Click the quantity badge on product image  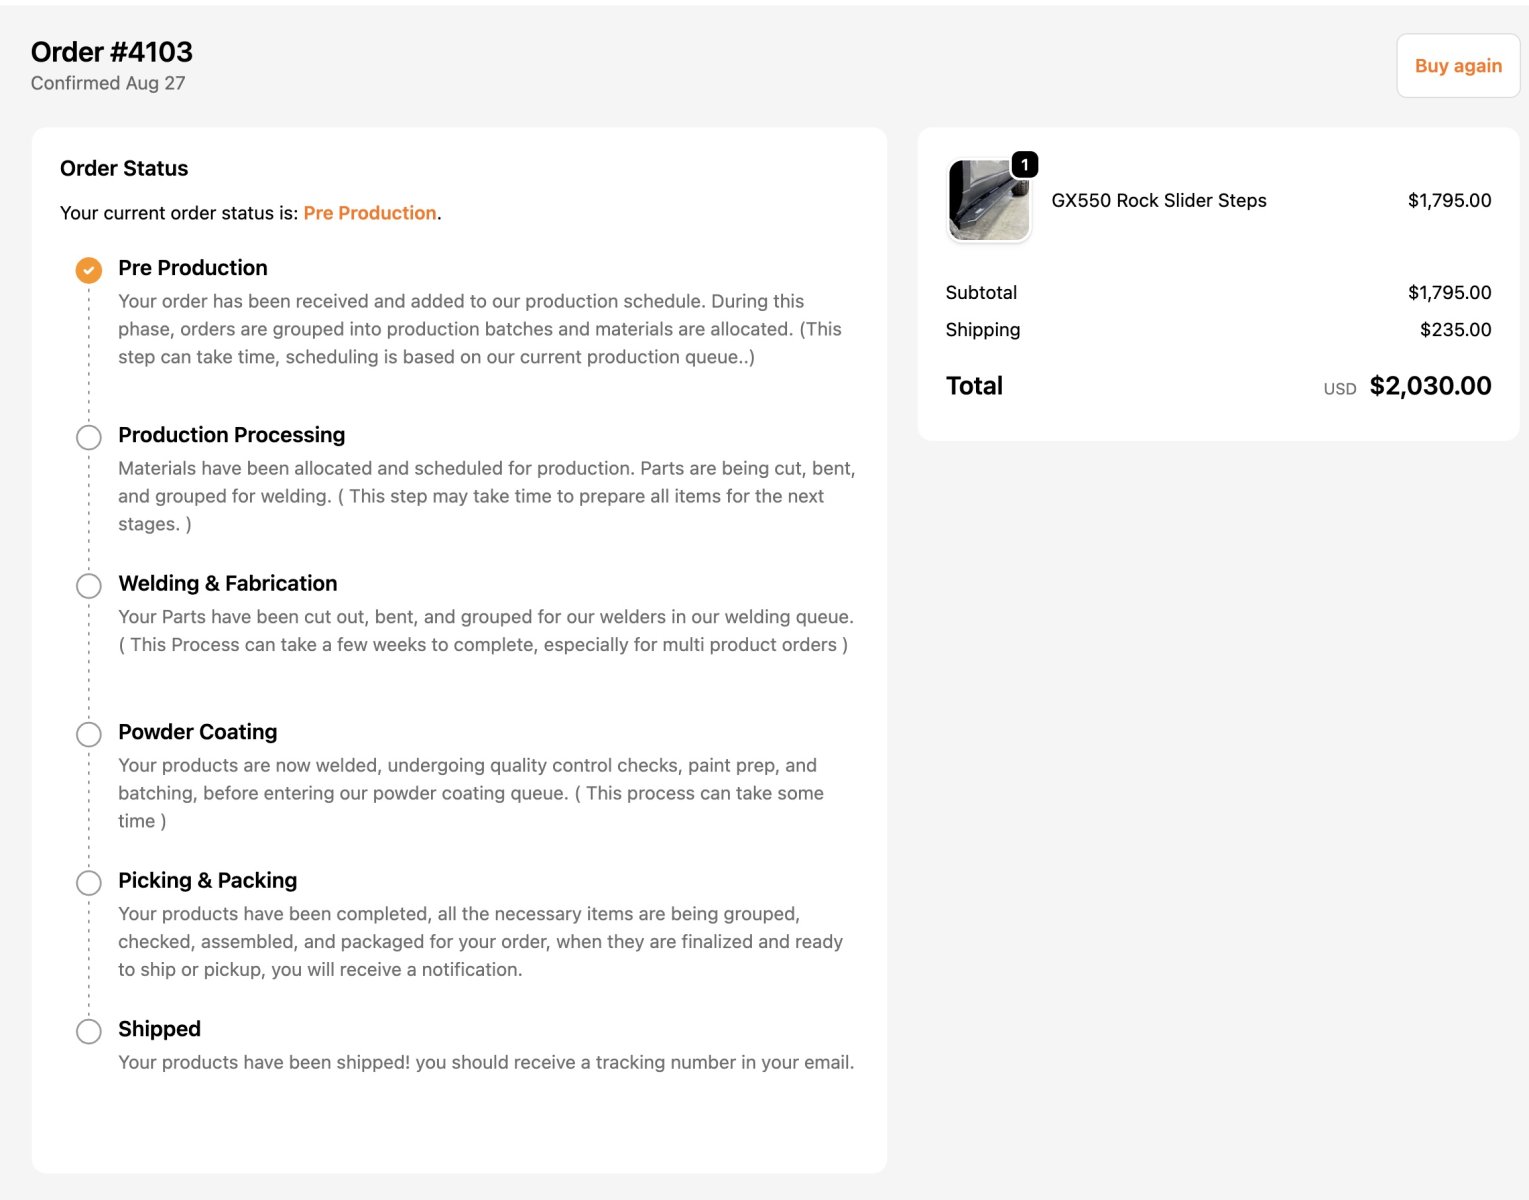click(1024, 164)
